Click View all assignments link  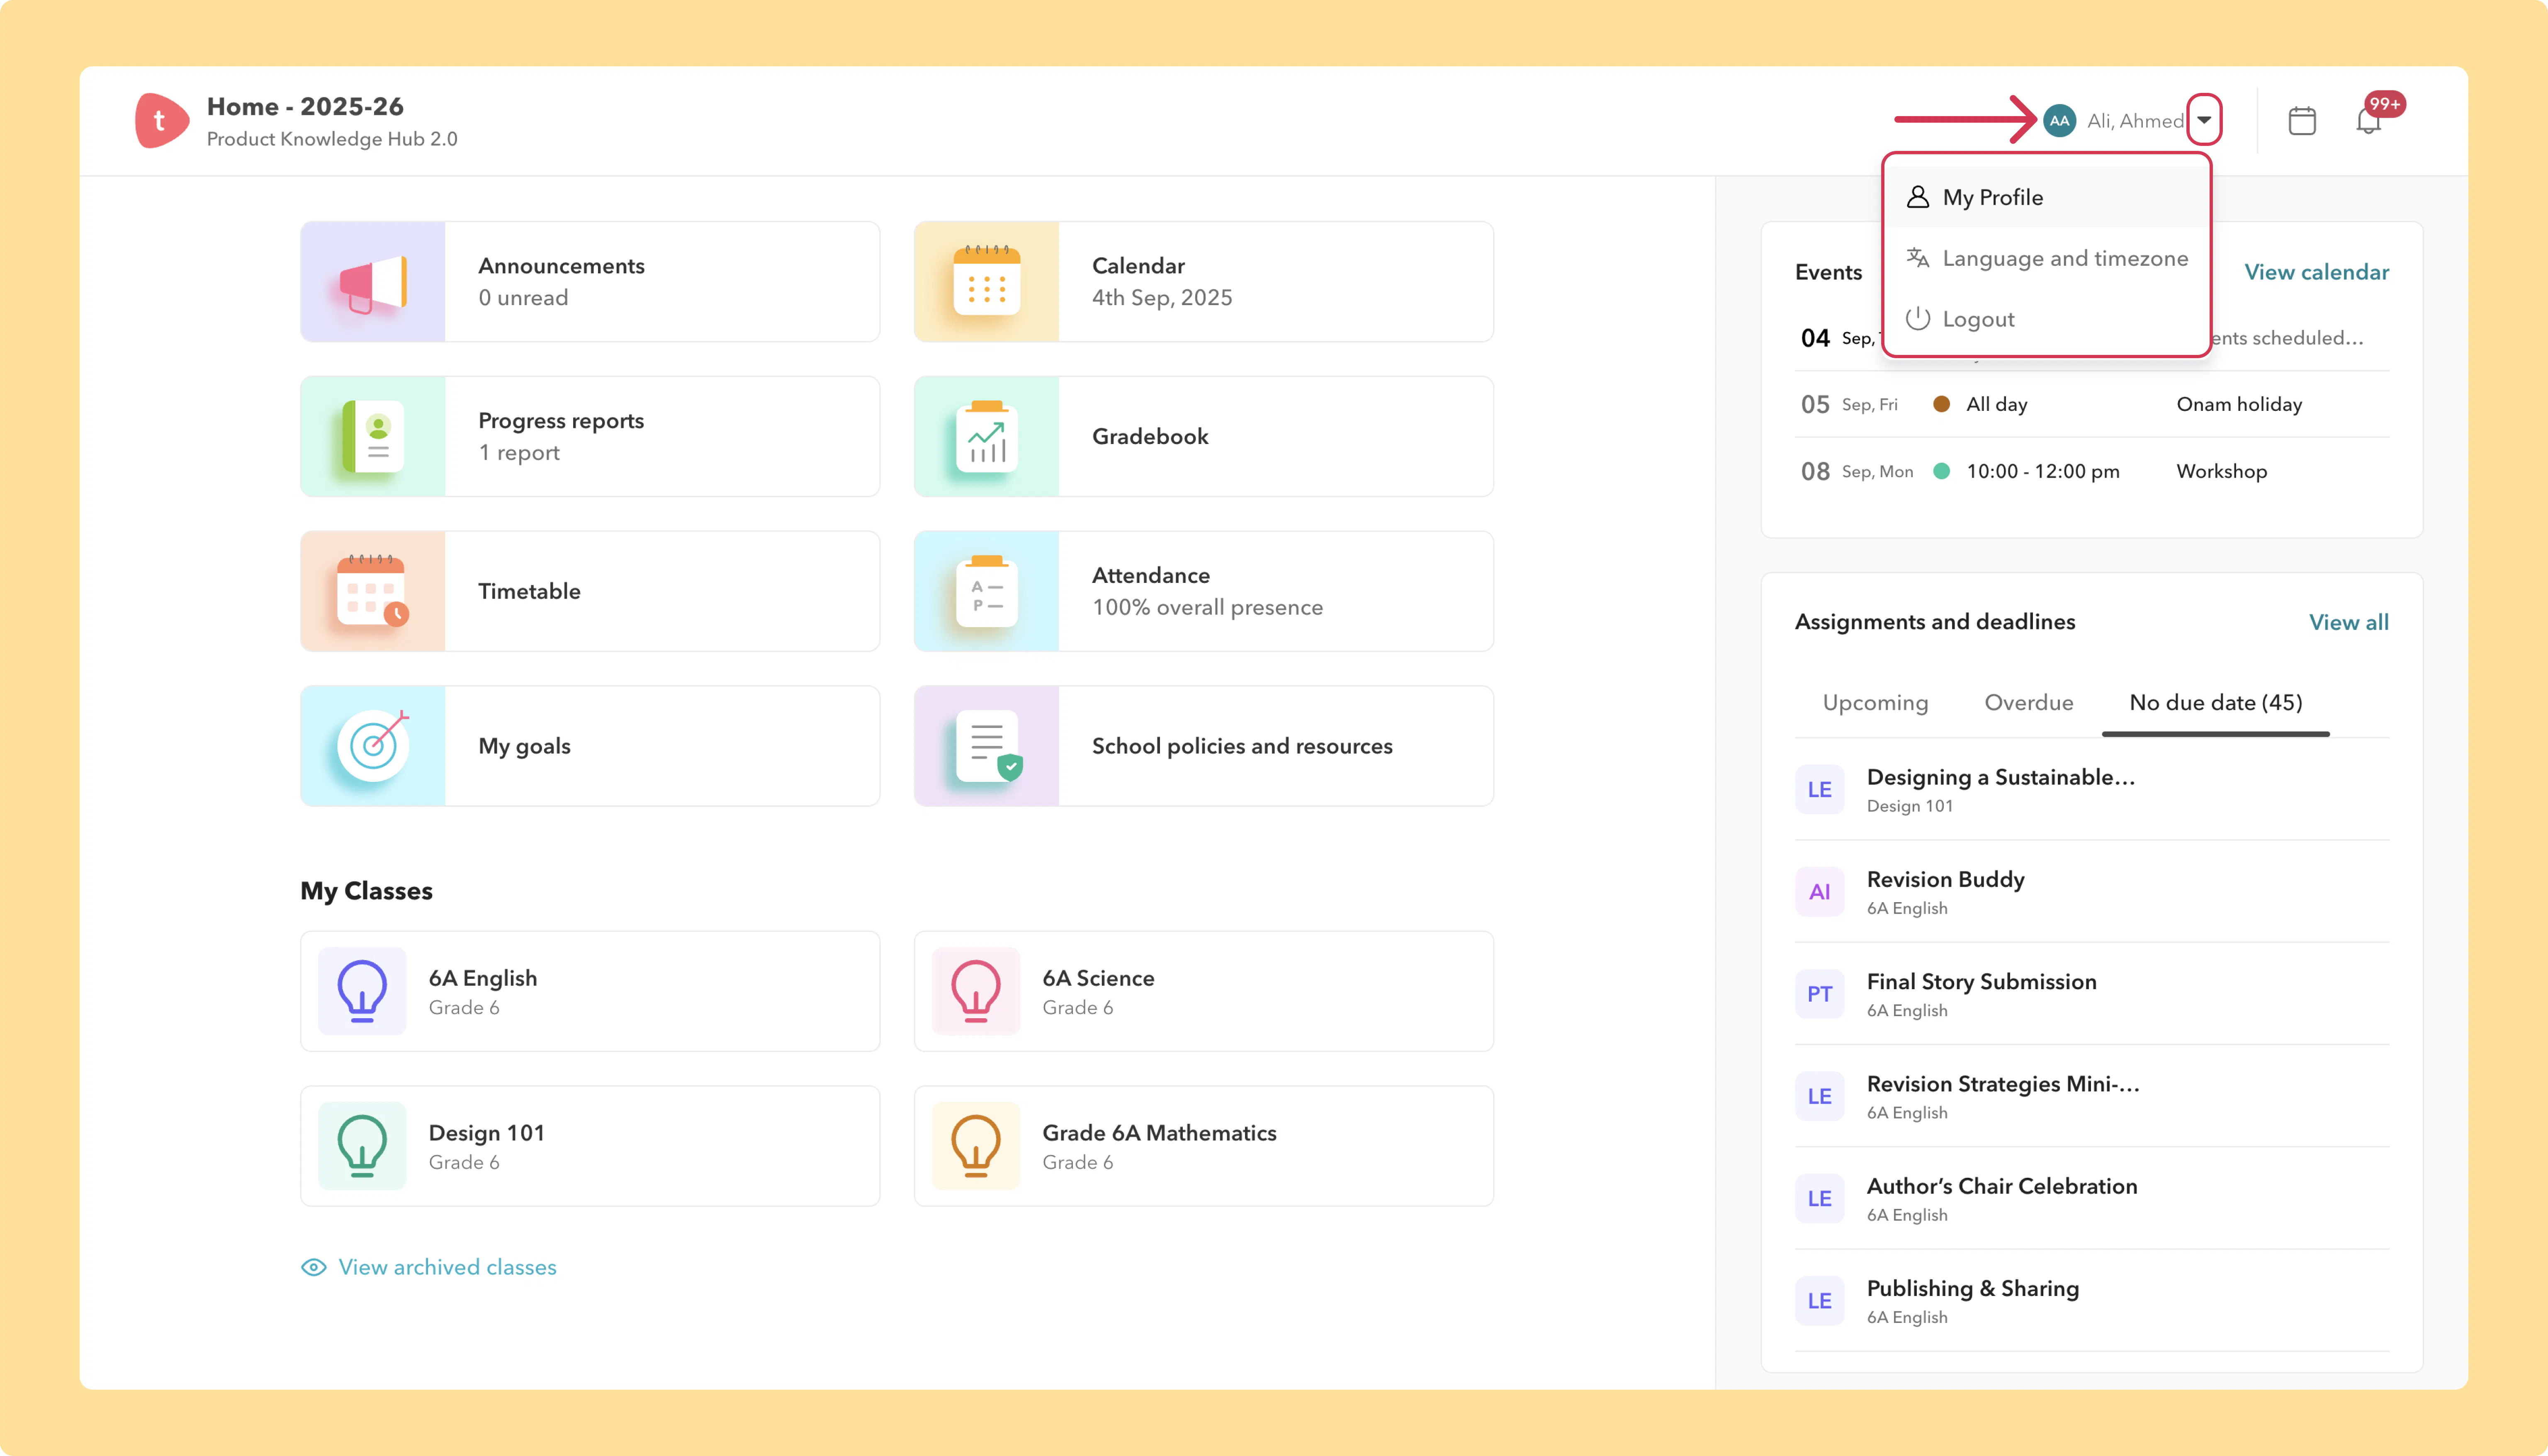pos(2349,622)
